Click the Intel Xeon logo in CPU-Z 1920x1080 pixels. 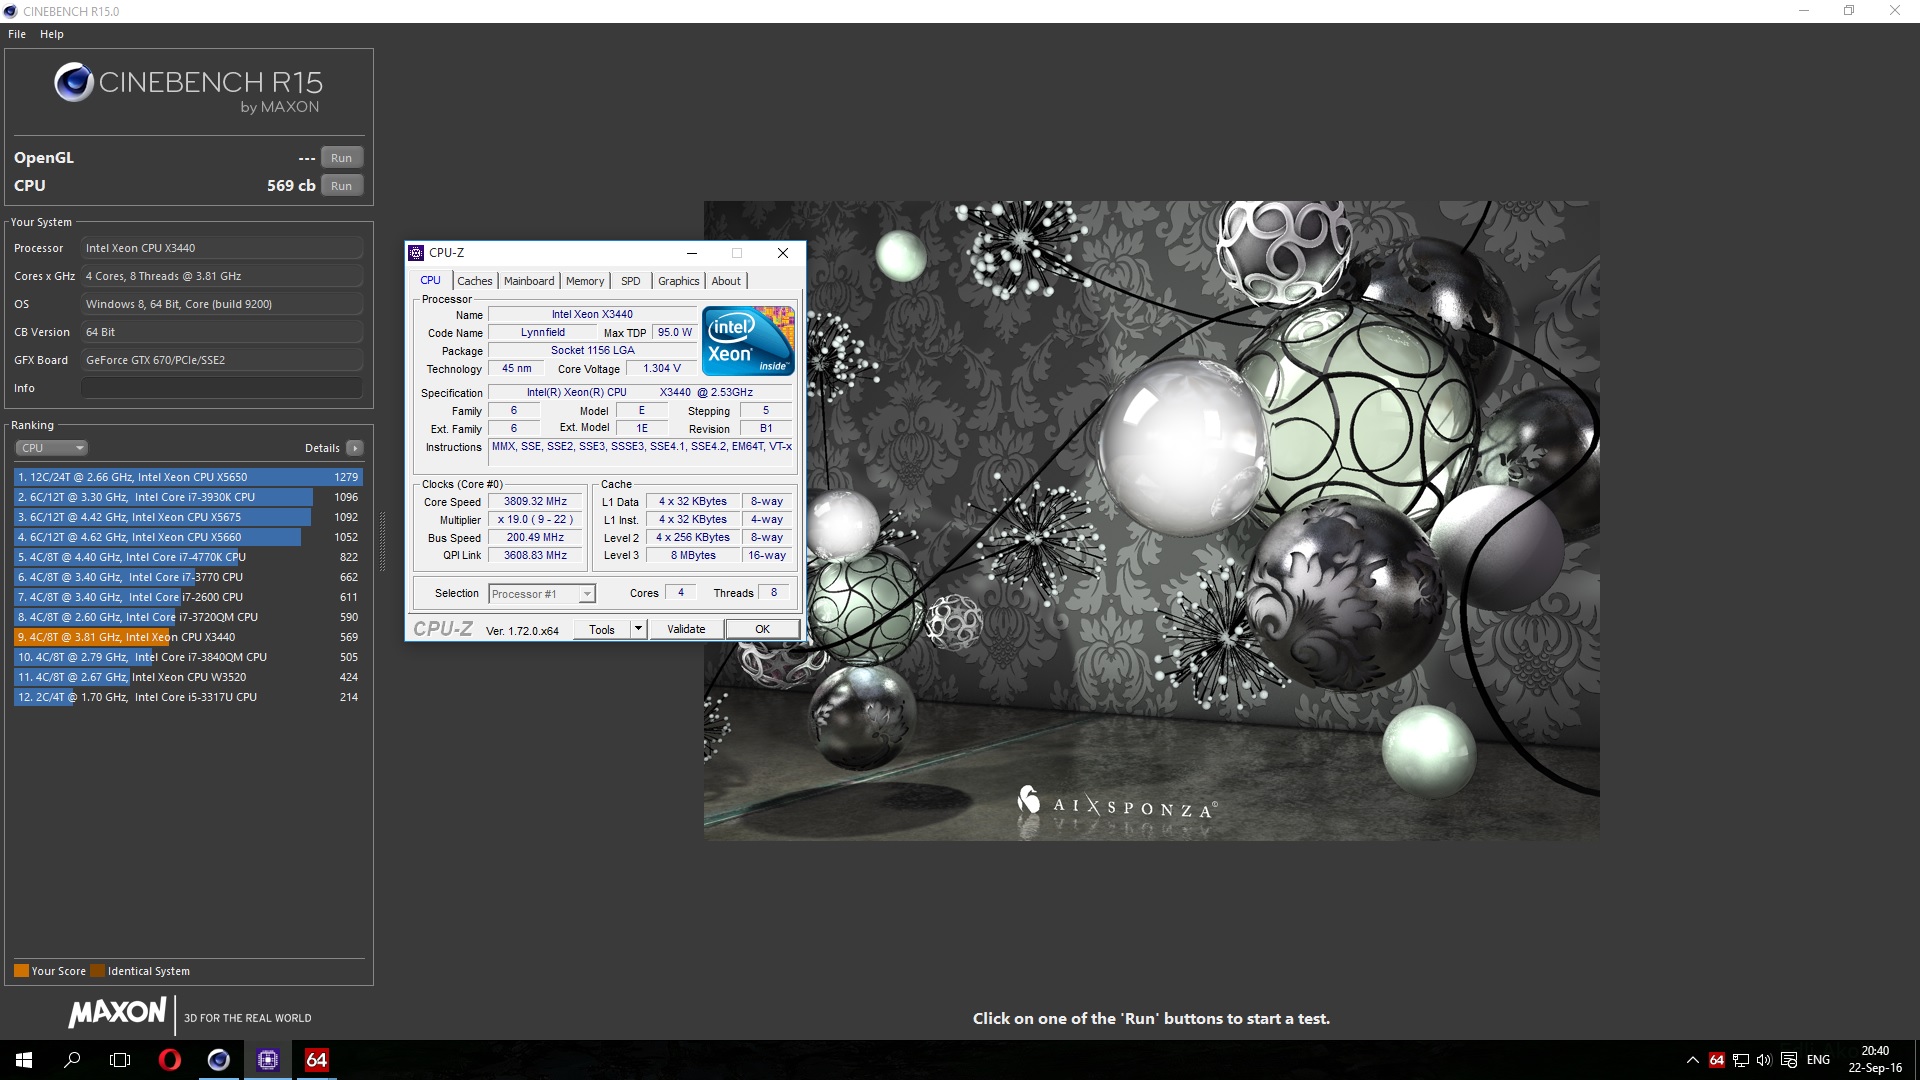pos(747,341)
